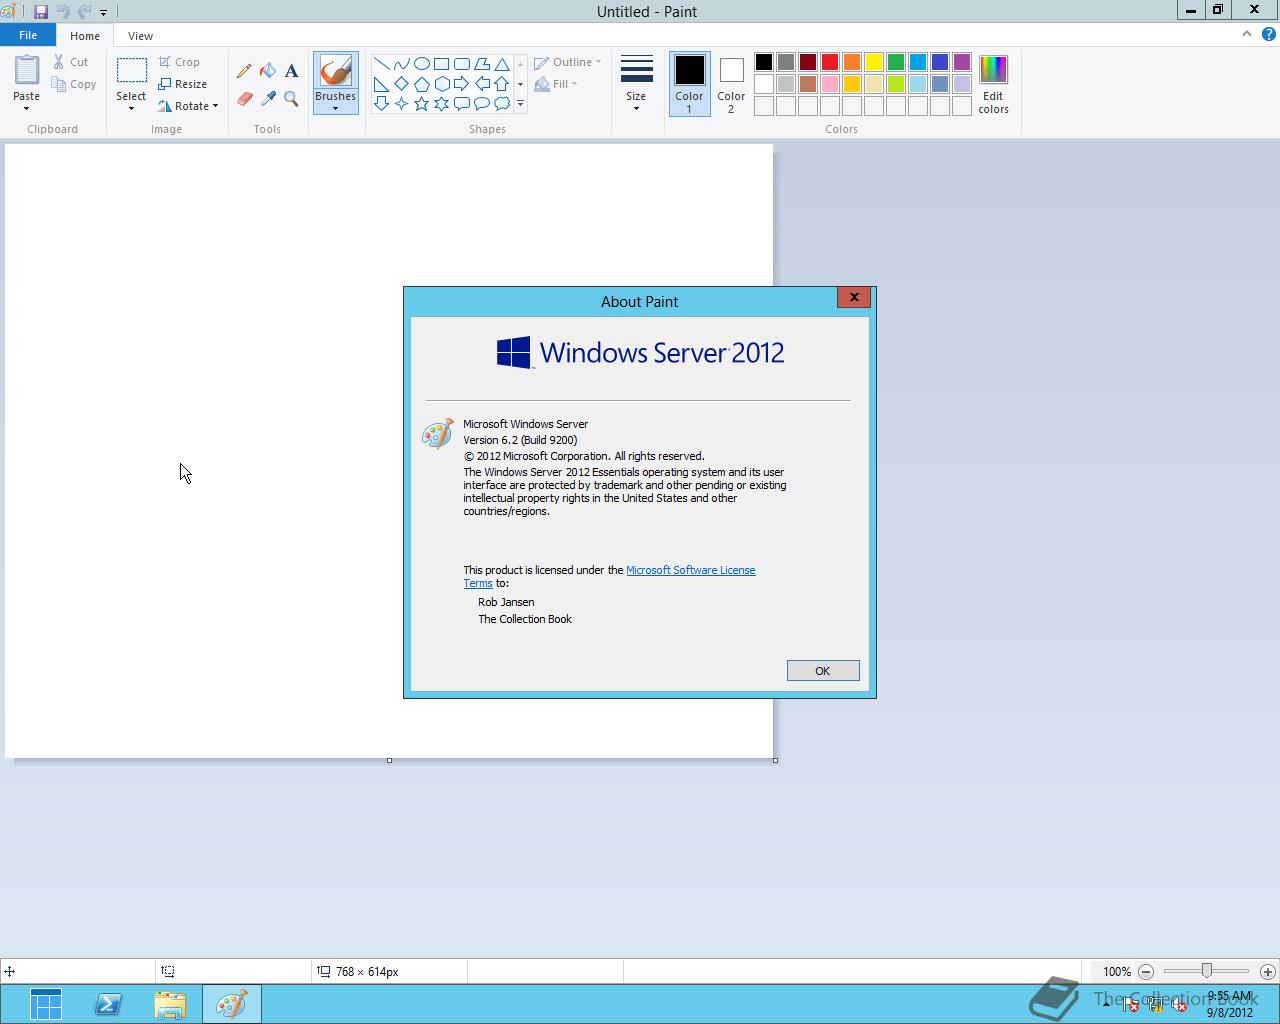Choose the Pentagon shape

(421, 84)
